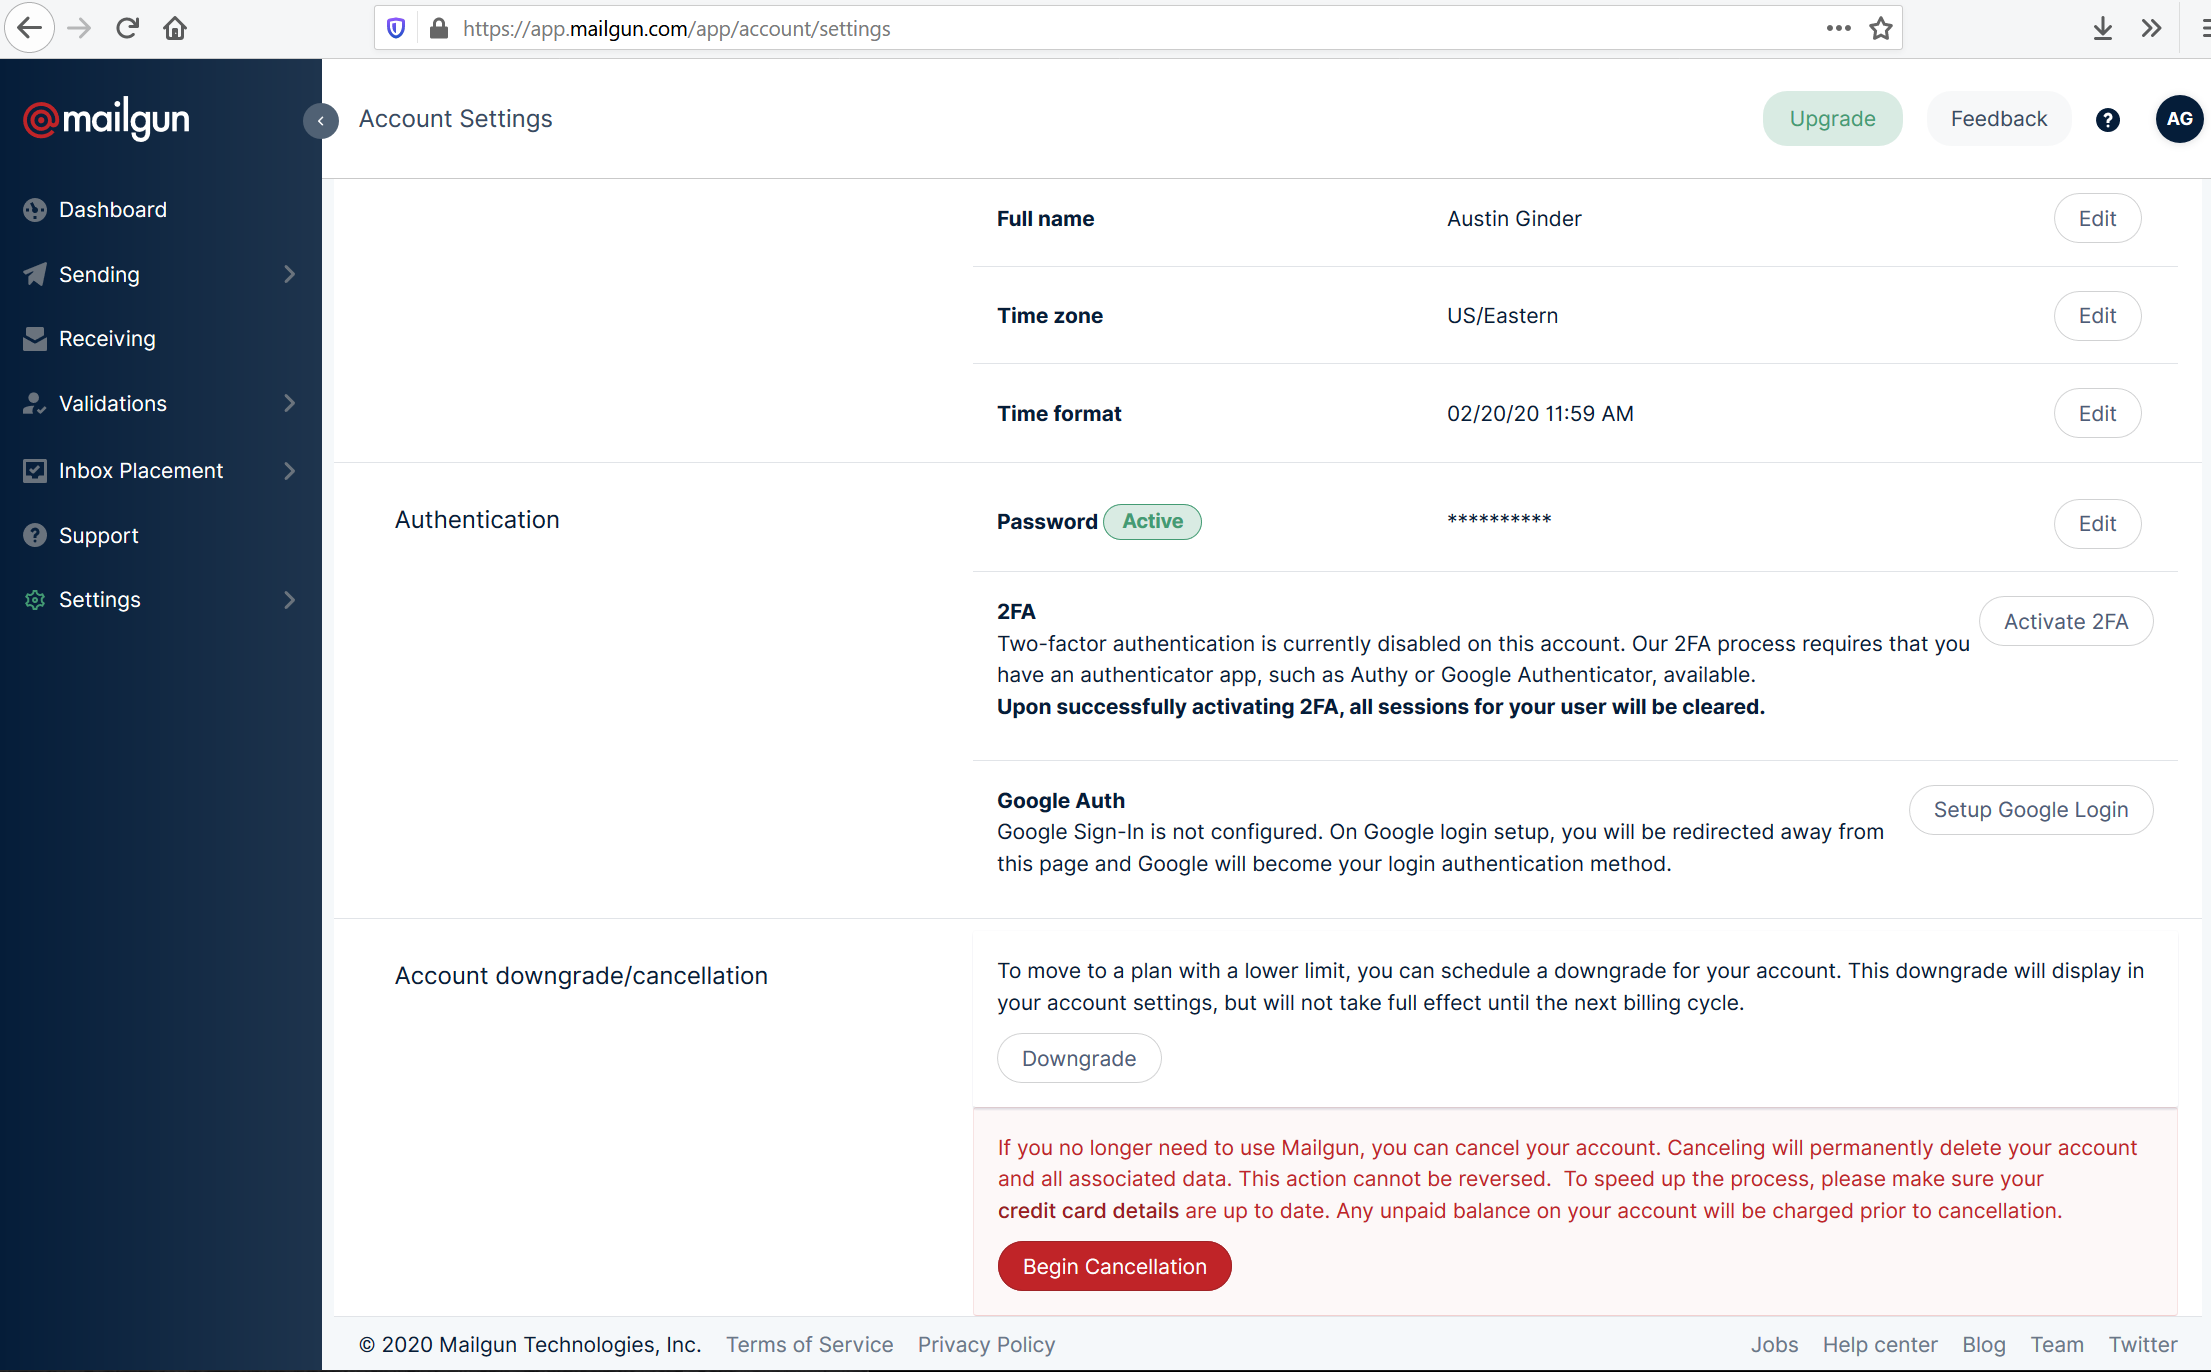This screenshot has height=1372, width=2211.
Task: Click Setup Google Login
Action: [2031, 810]
